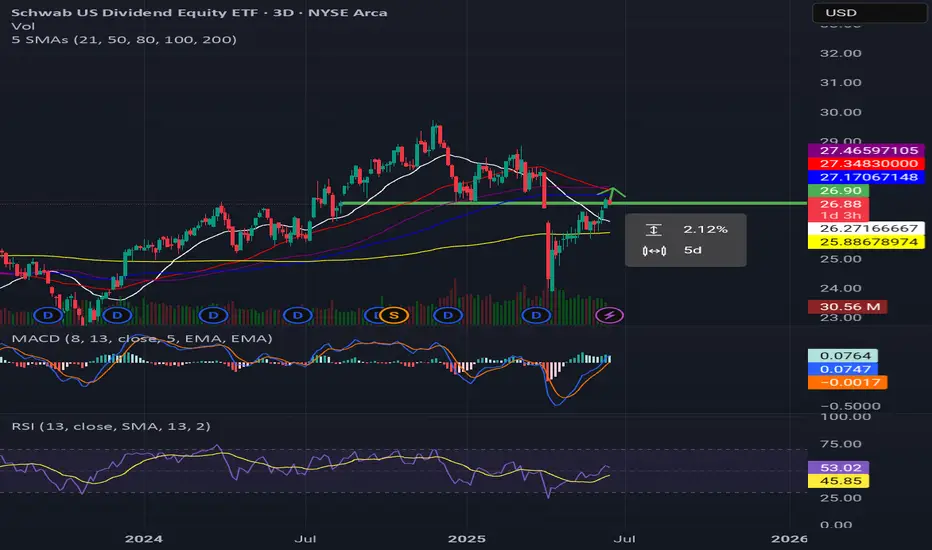Click the Jul label between 2025 and 2026
Viewport: 932px width, 550px height.
coord(625,539)
